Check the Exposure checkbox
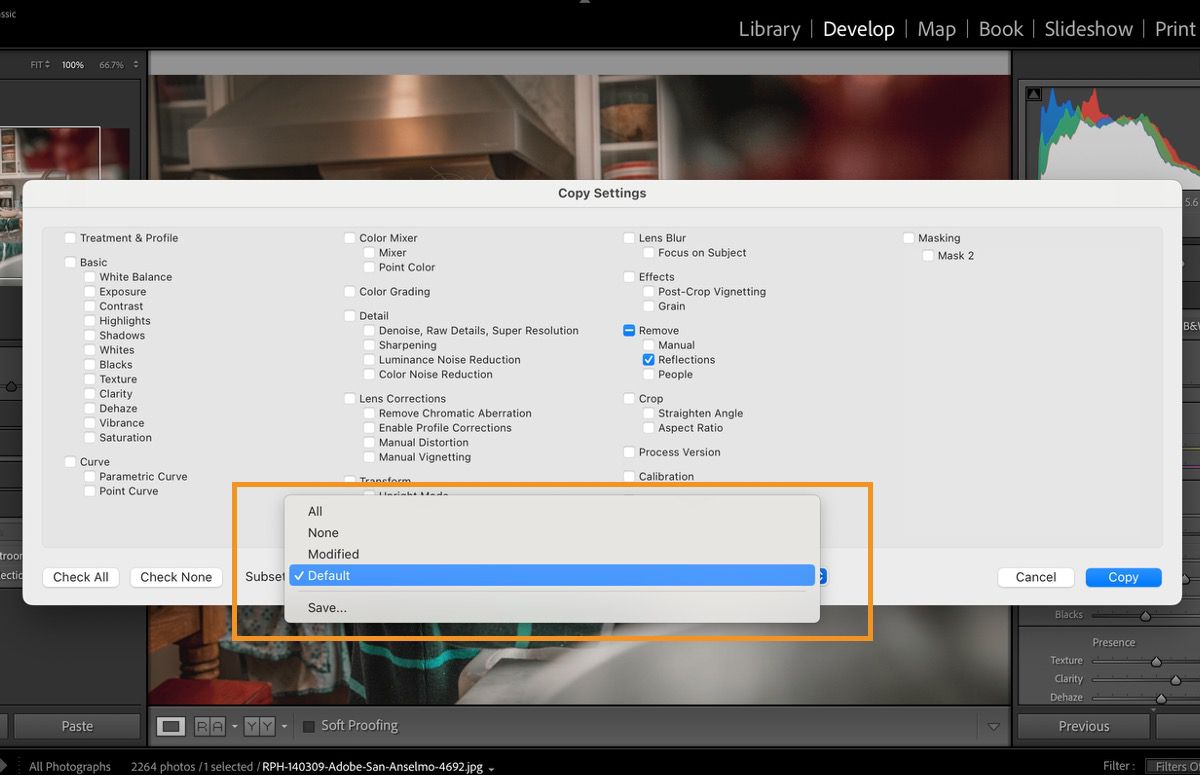This screenshot has width=1200, height=775. [x=90, y=292]
